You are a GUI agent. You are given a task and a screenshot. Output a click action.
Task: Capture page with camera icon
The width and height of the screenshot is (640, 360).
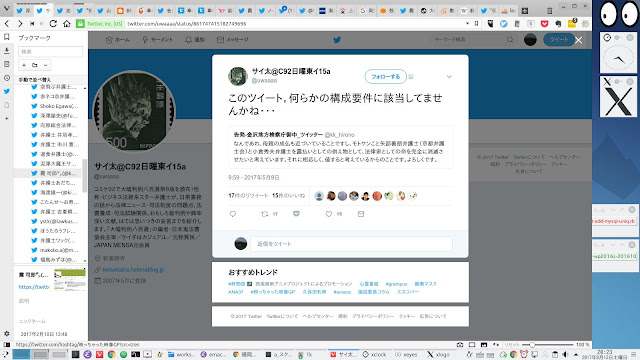[460, 345]
